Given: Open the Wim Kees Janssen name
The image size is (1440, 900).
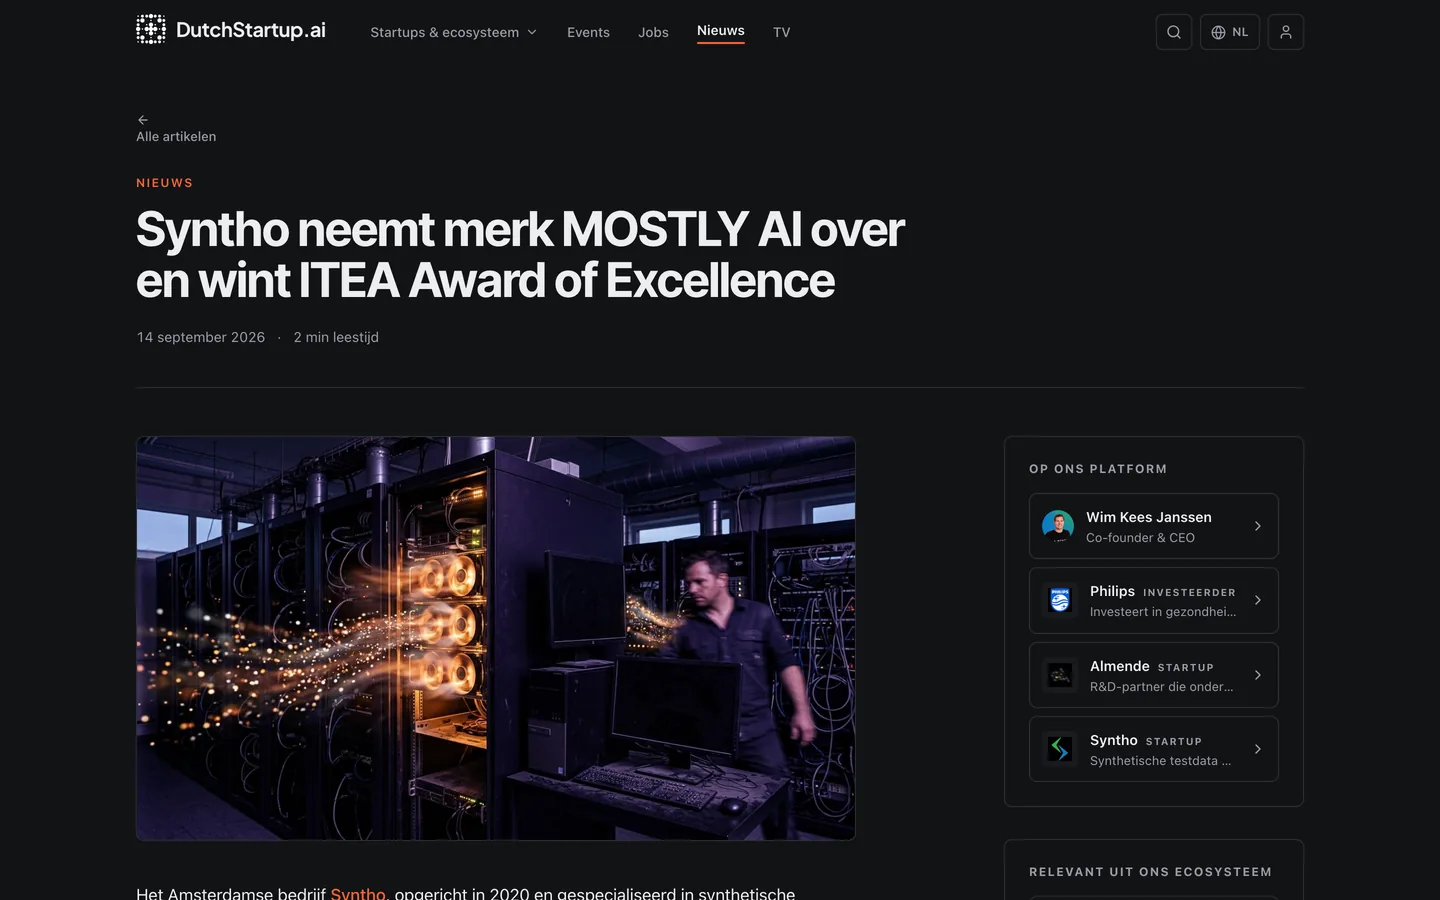Looking at the screenshot, I should (x=1149, y=517).
